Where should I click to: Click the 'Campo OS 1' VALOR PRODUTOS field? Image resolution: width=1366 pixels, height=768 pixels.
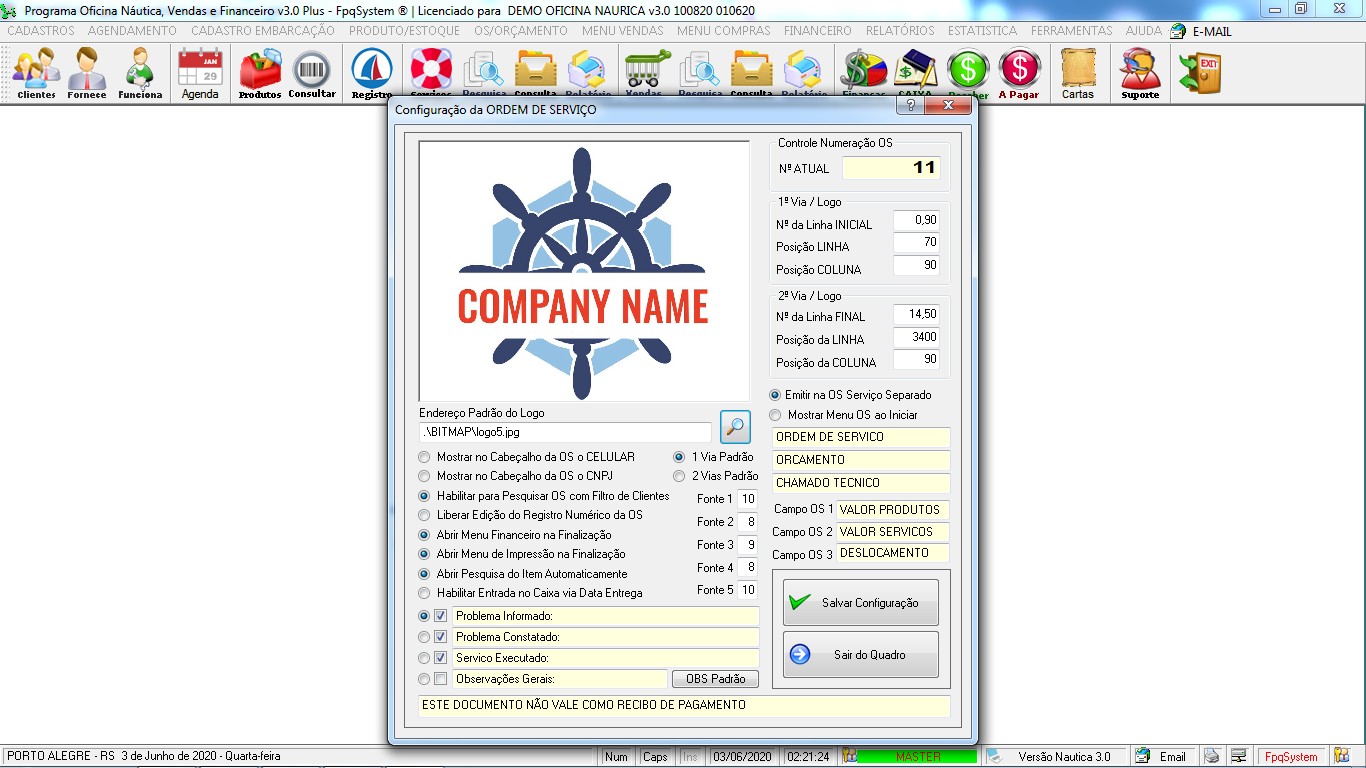pyautogui.click(x=893, y=510)
